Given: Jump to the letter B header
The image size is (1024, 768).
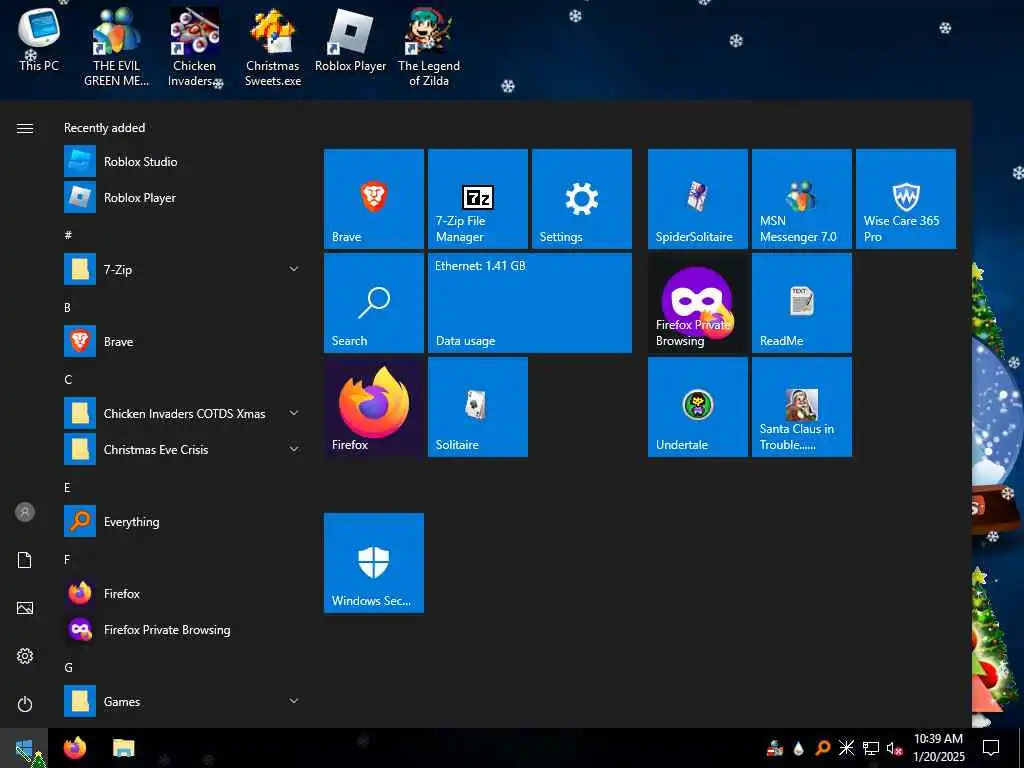Looking at the screenshot, I should (x=67, y=308).
